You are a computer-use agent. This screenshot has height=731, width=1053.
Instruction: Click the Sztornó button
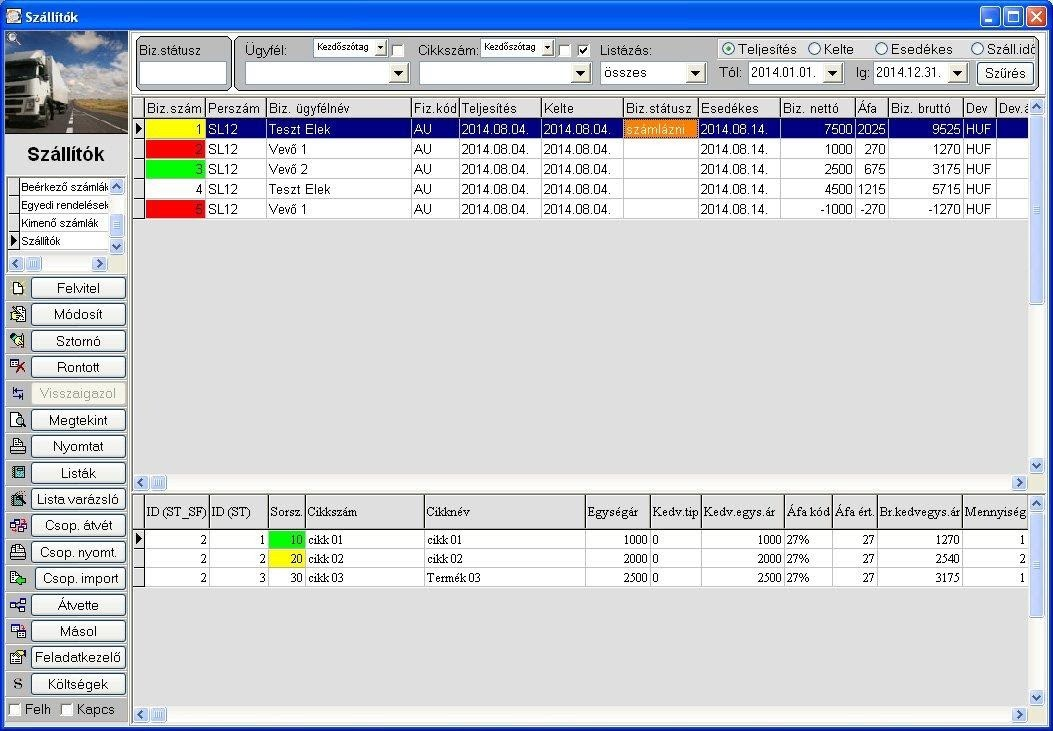point(79,341)
